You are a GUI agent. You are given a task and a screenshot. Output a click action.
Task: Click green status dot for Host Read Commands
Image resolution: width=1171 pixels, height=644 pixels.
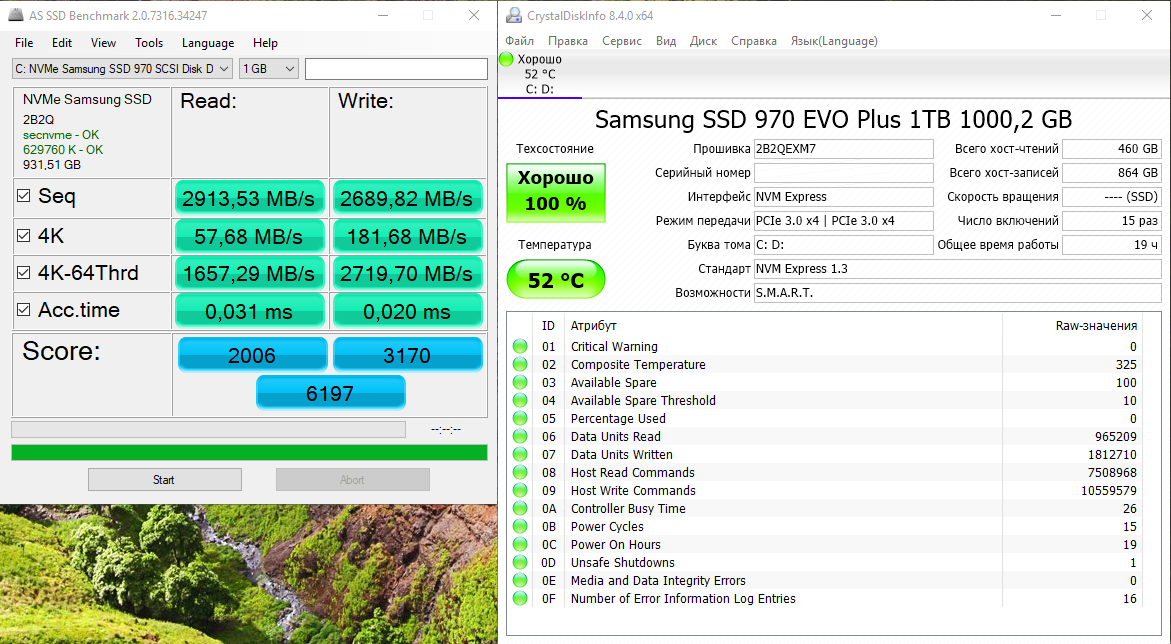[x=520, y=472]
